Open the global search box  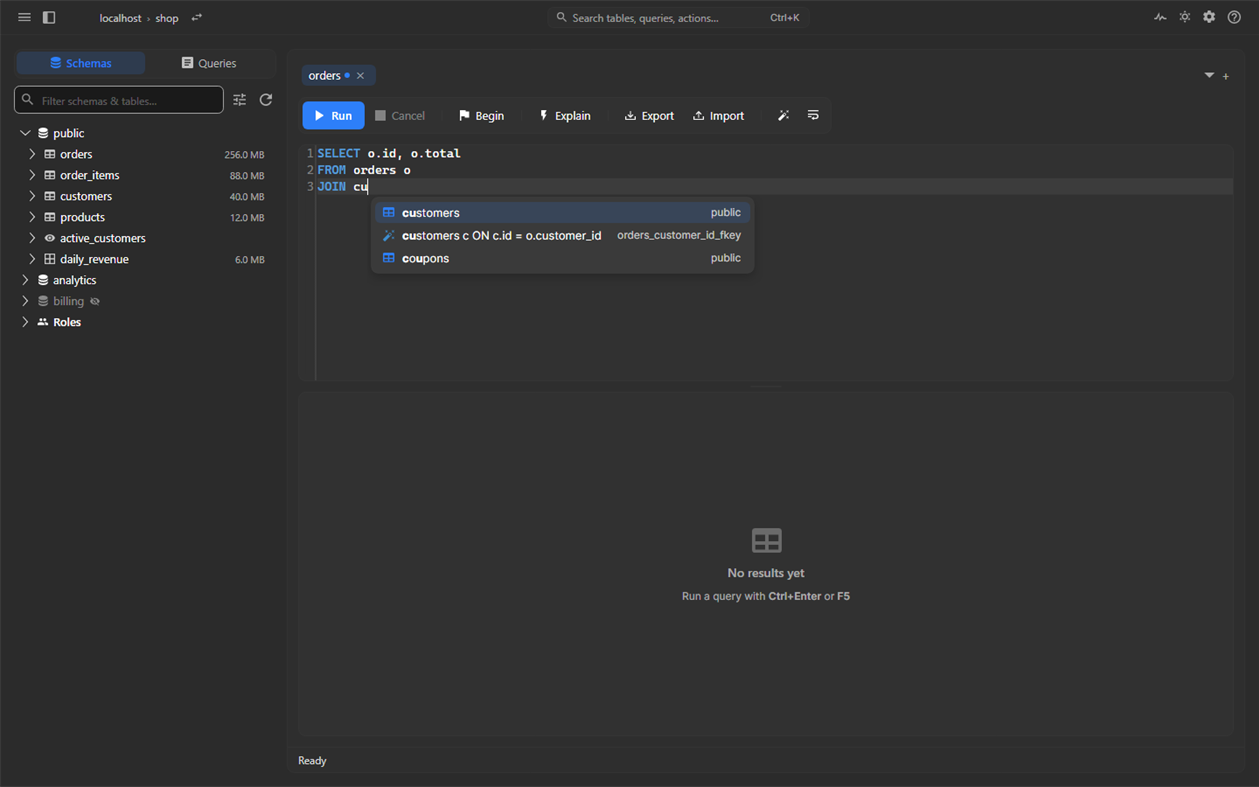pyautogui.click(x=677, y=17)
